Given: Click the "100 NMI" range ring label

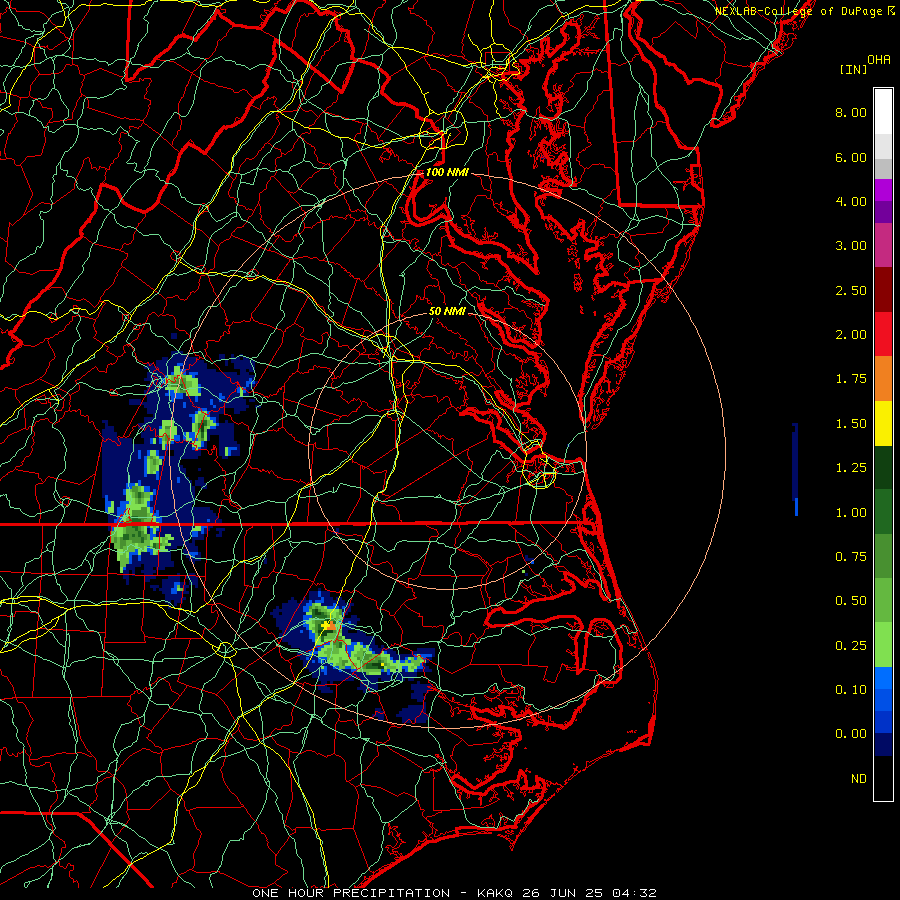Looking at the screenshot, I should 447,172.
